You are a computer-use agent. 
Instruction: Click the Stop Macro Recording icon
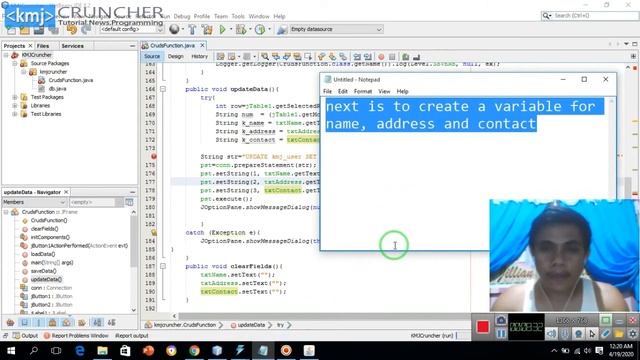point(392,57)
